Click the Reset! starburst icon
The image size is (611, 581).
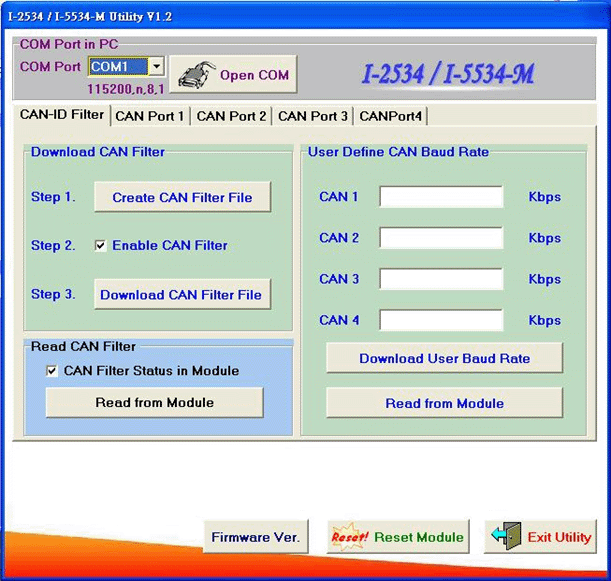point(349,537)
